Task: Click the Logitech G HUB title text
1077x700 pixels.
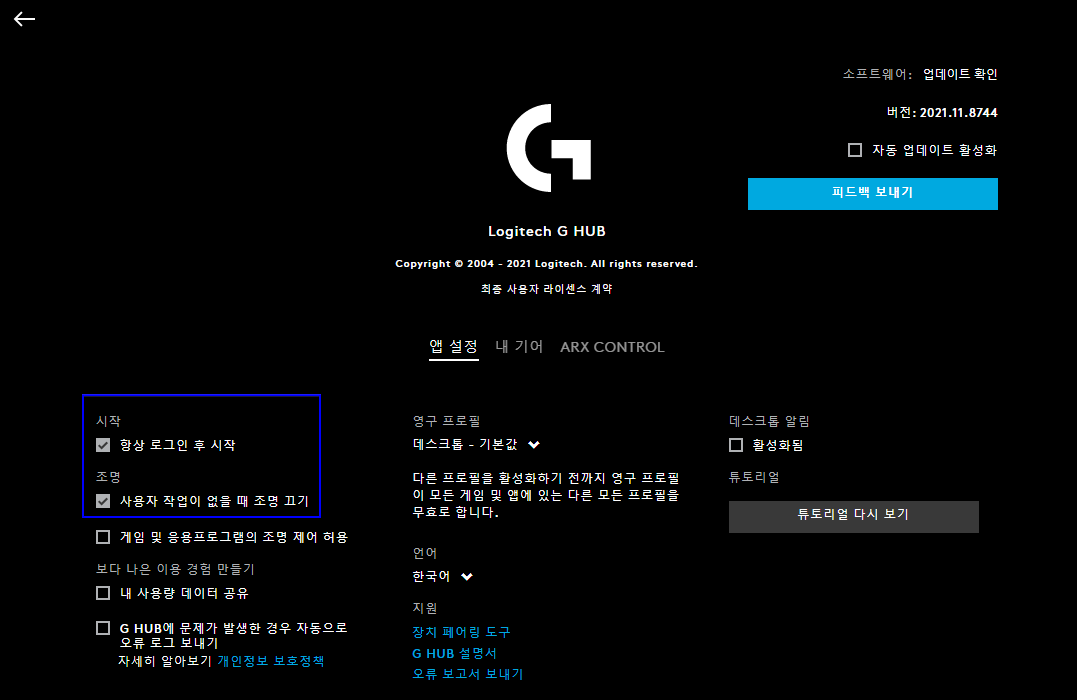Action: pyautogui.click(x=547, y=232)
